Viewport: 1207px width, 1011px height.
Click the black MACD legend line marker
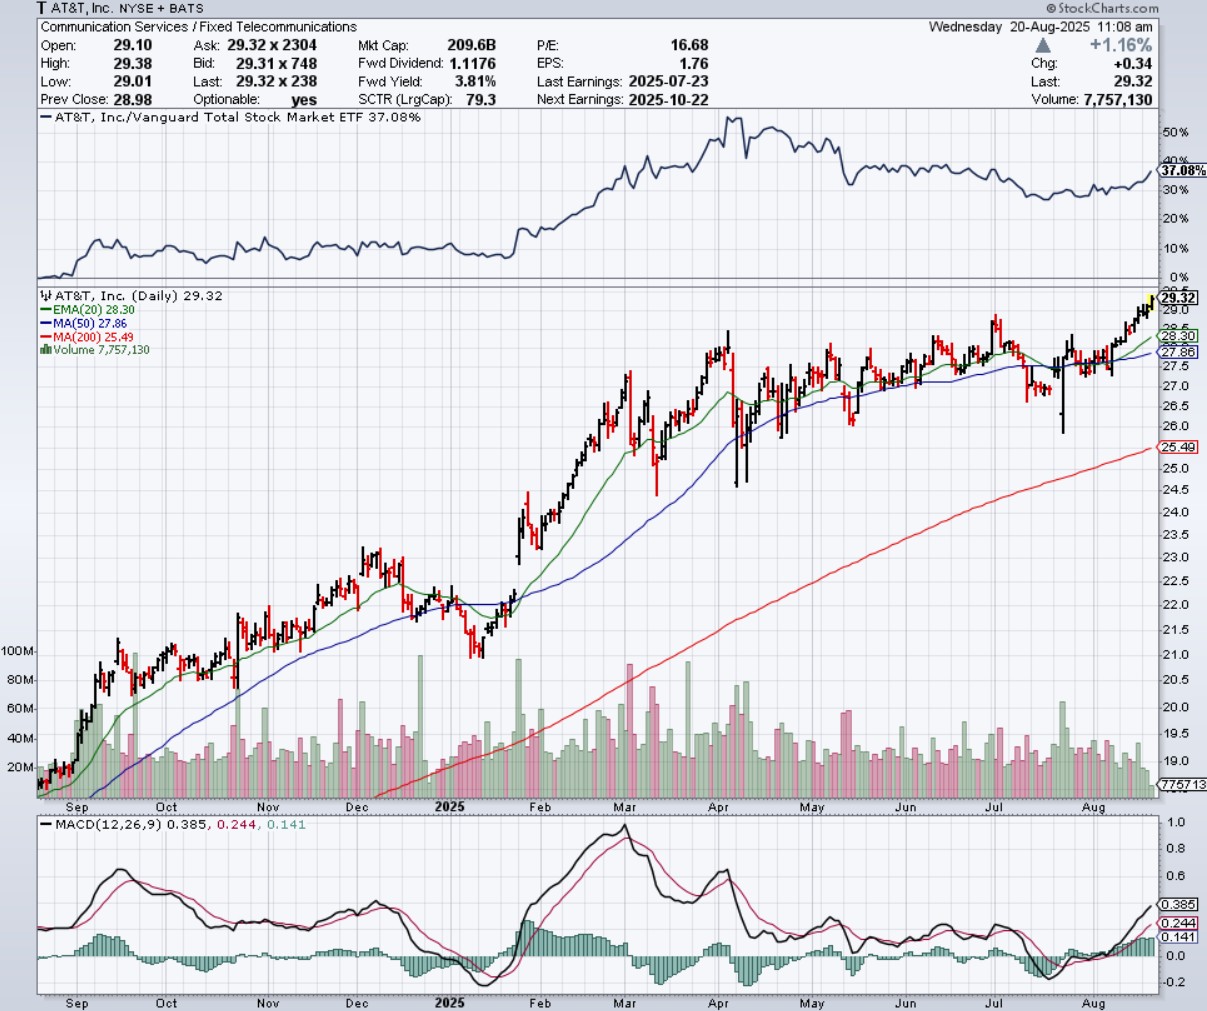pos(45,825)
